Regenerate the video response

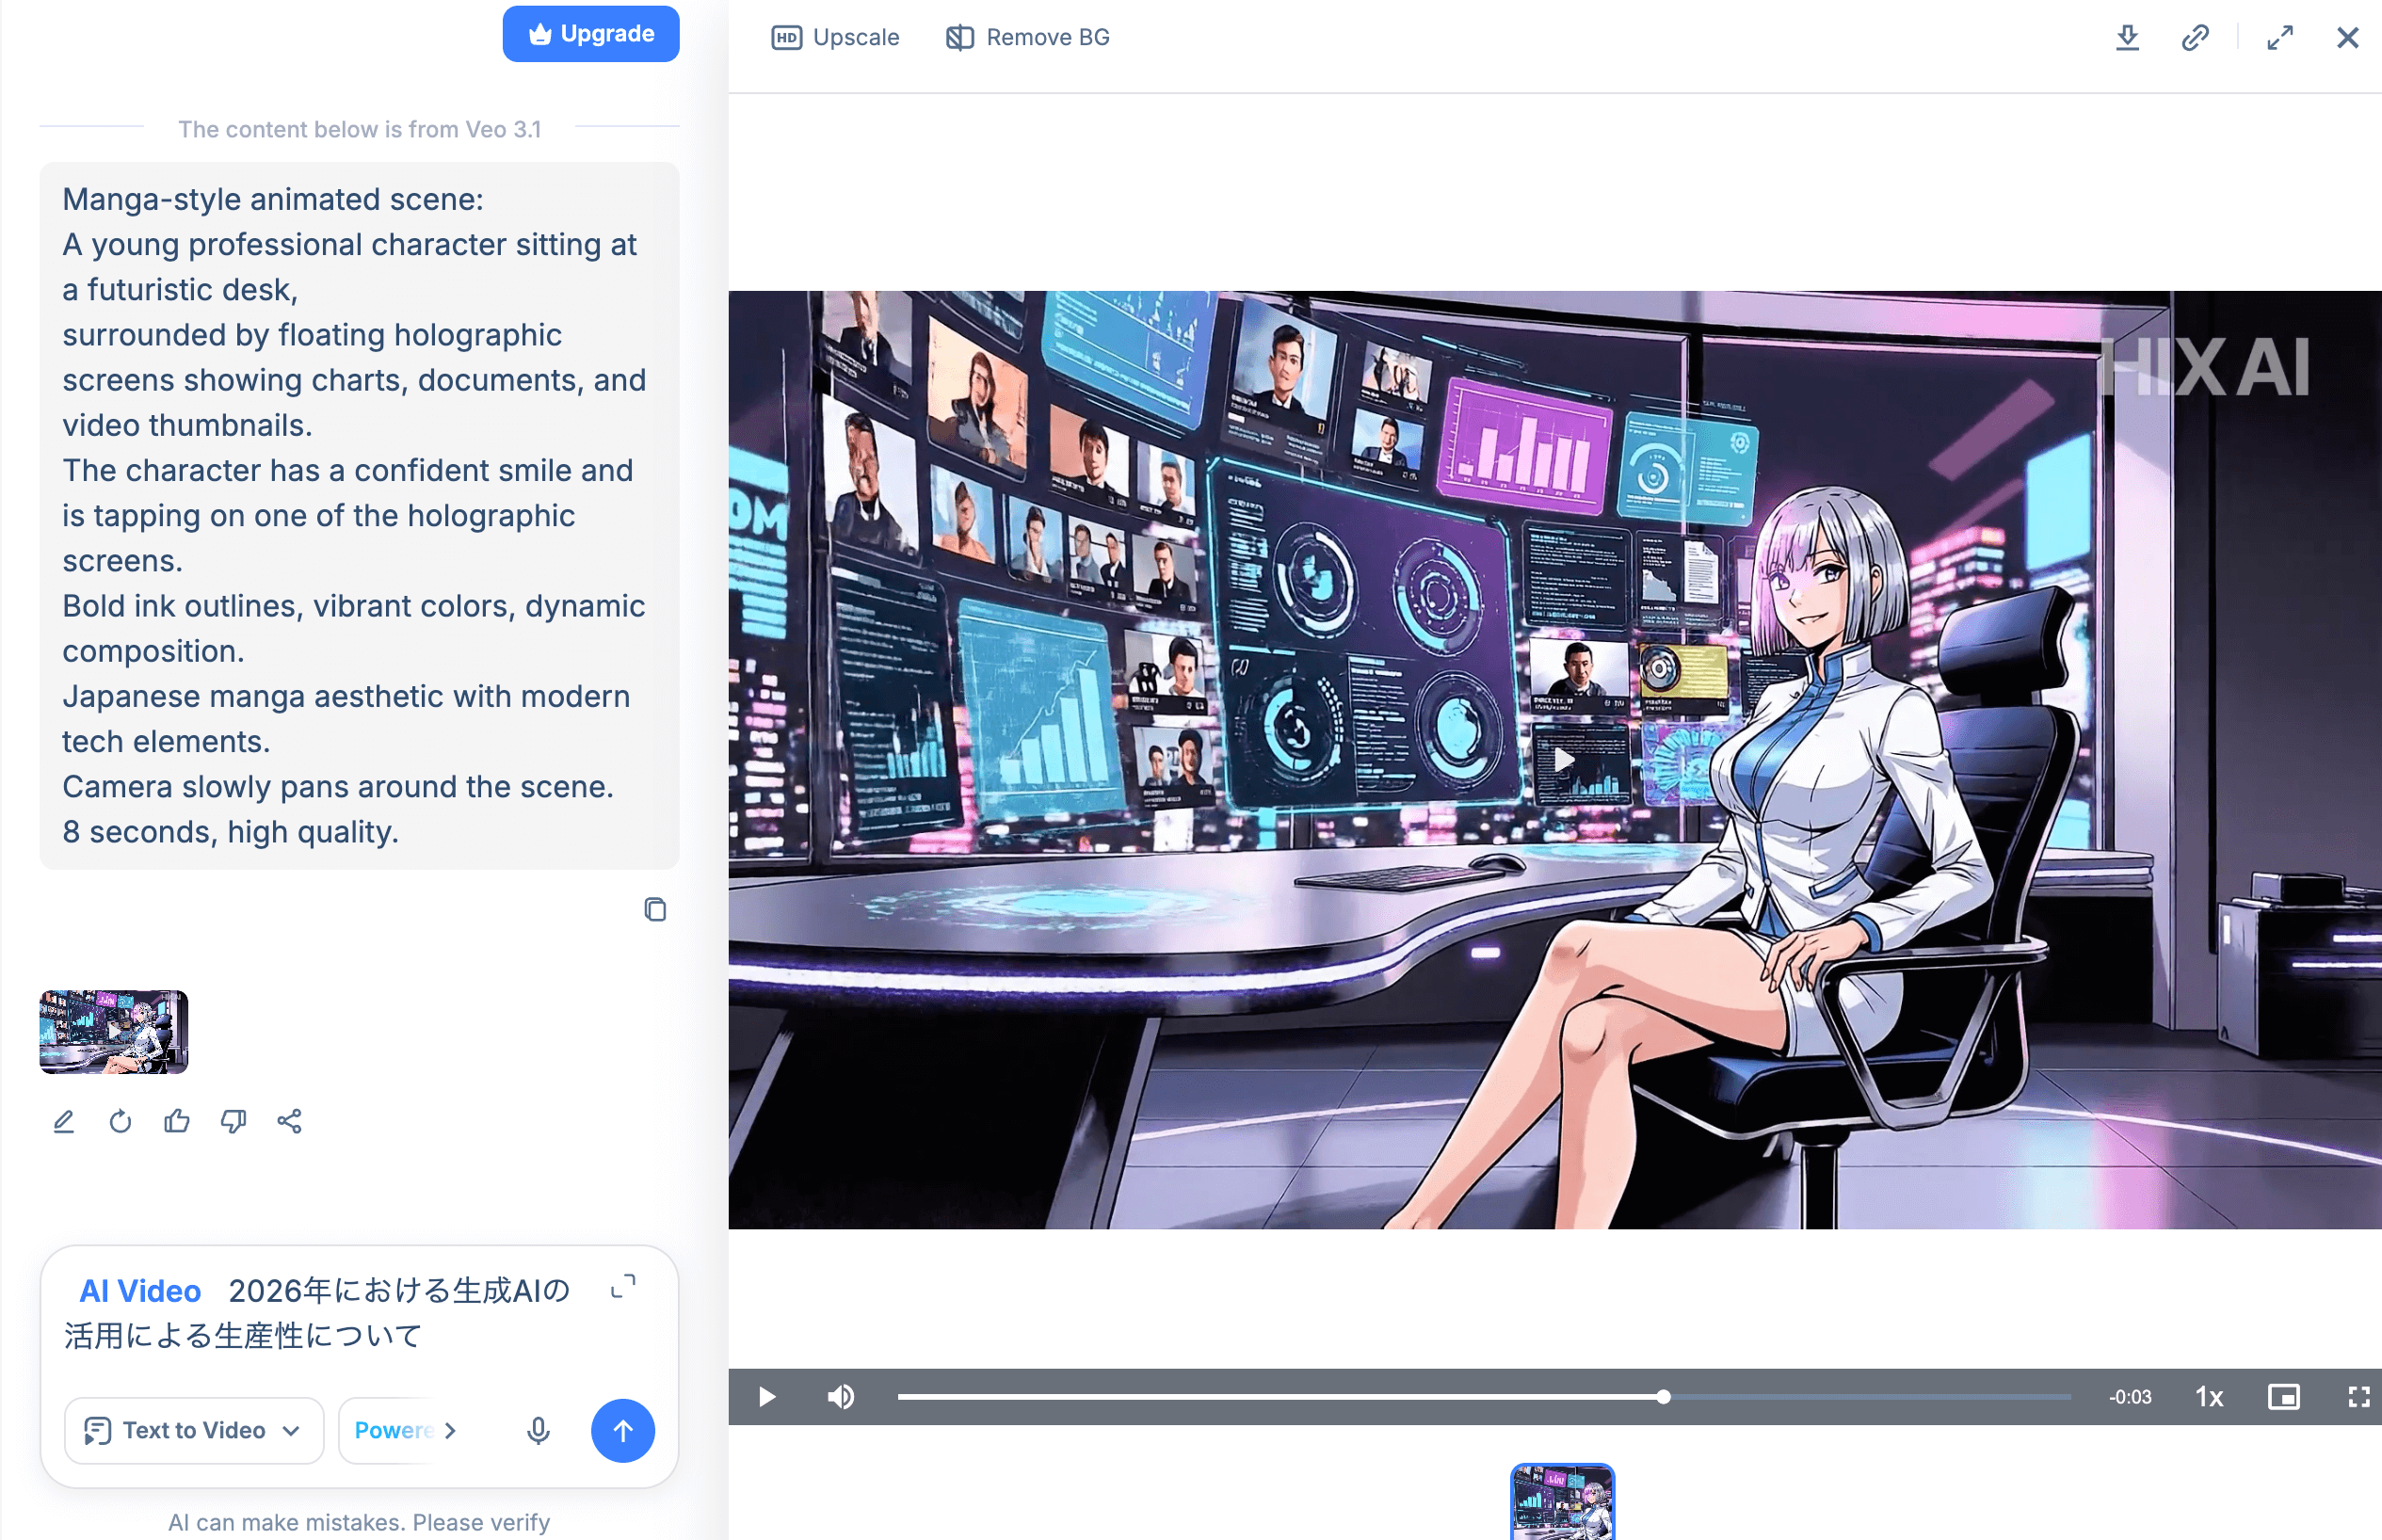(x=120, y=1121)
